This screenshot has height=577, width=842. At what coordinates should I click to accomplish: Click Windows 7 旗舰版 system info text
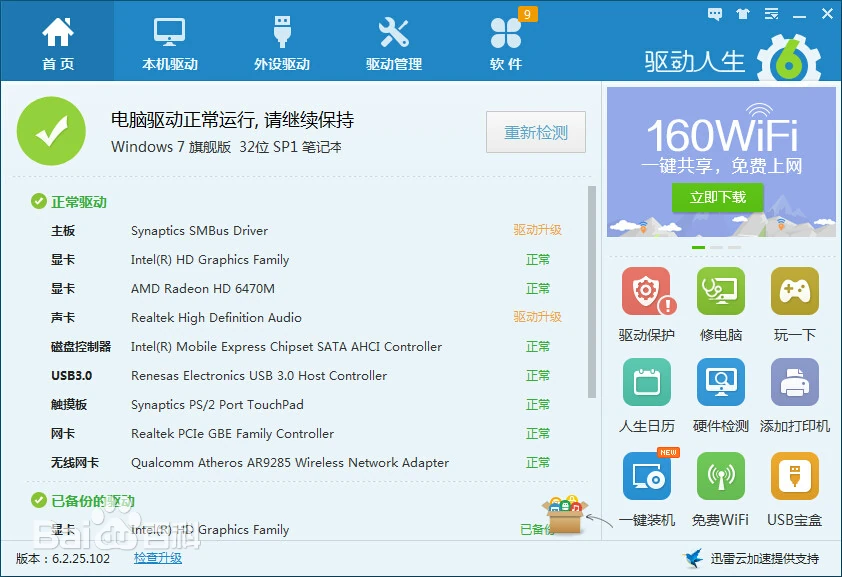(226, 147)
